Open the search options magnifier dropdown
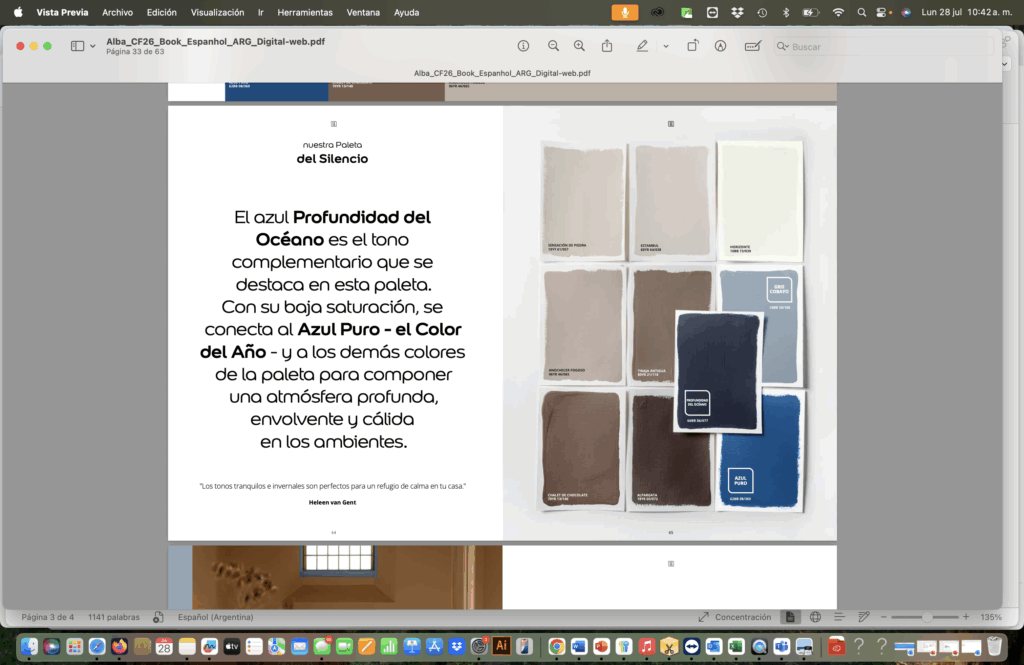 click(783, 47)
